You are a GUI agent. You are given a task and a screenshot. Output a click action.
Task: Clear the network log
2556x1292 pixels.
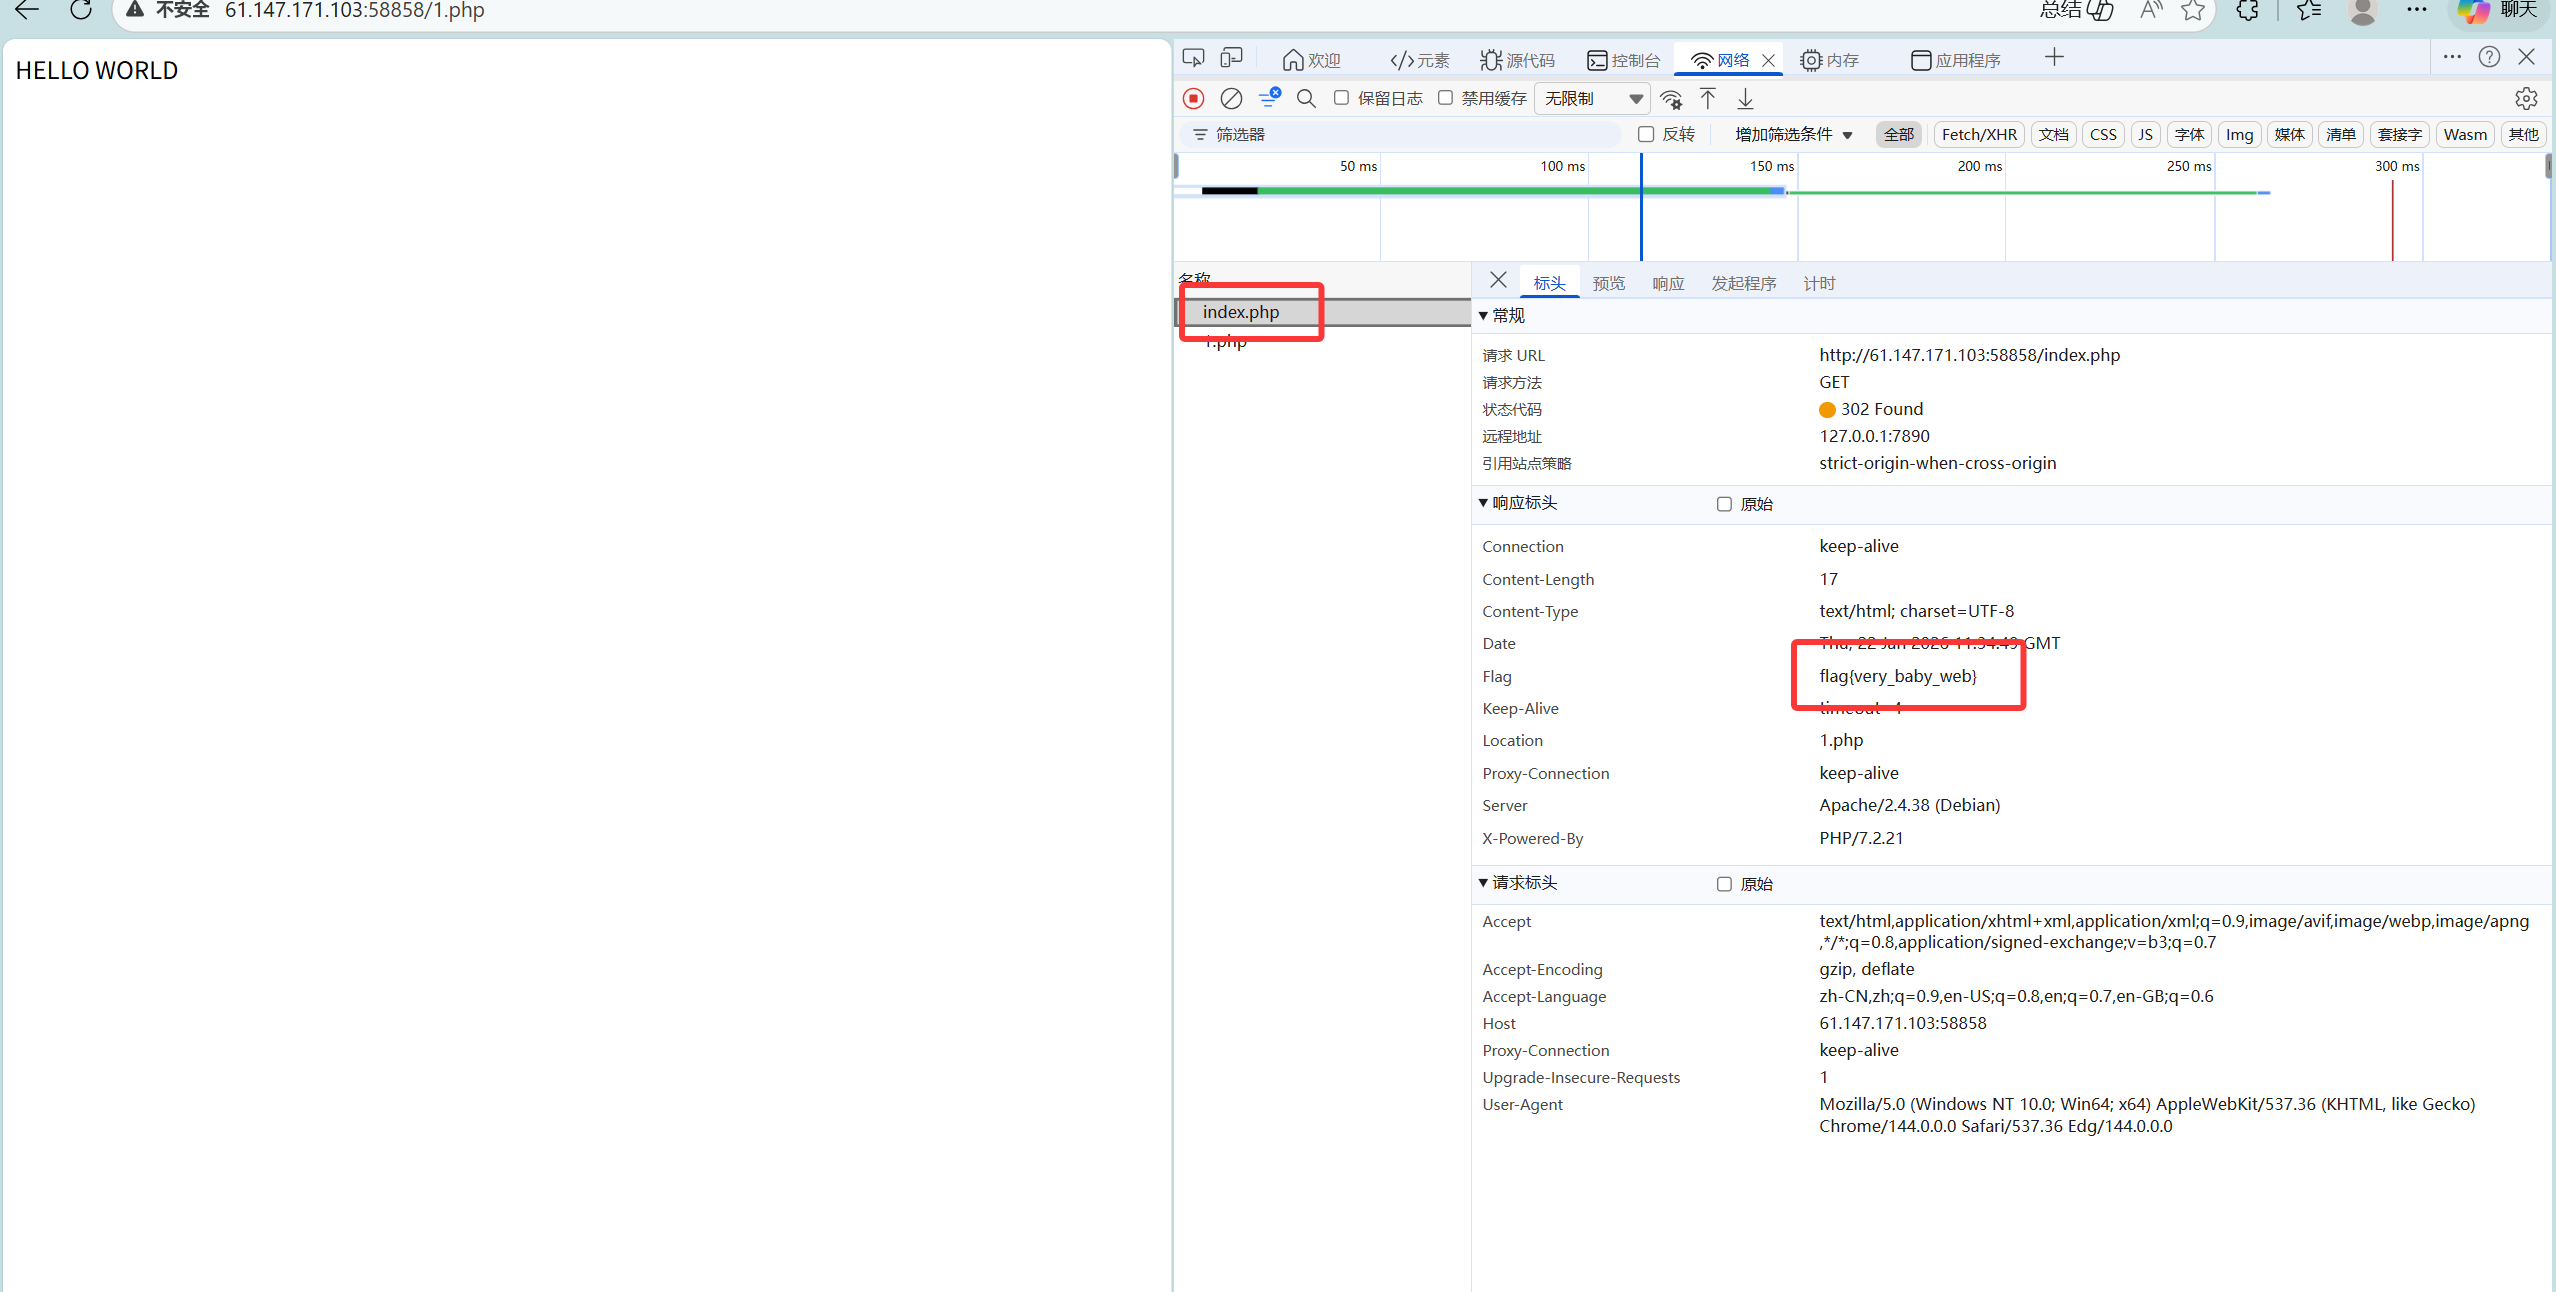pos(1231,98)
